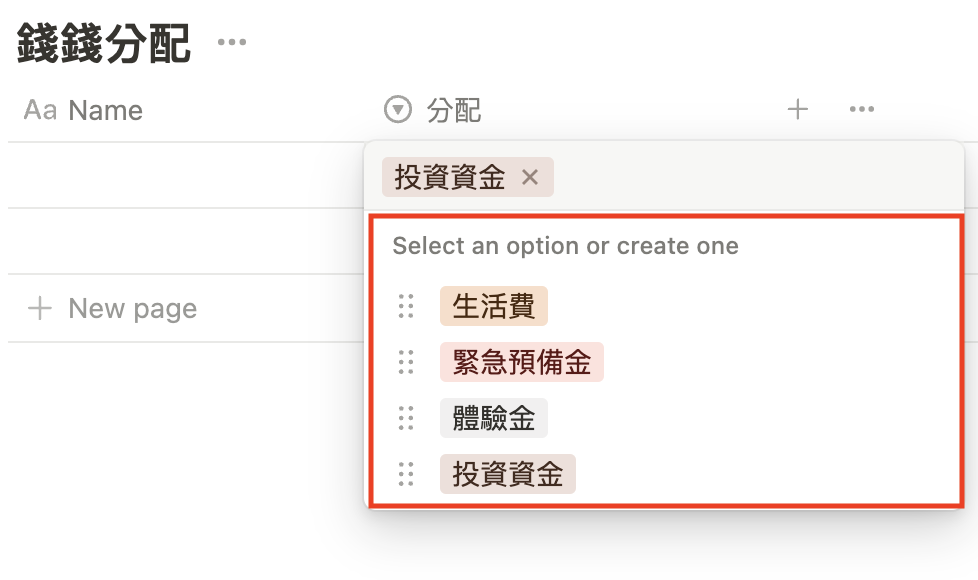Remove the selected 投資資金 tag with its ×

[530, 178]
